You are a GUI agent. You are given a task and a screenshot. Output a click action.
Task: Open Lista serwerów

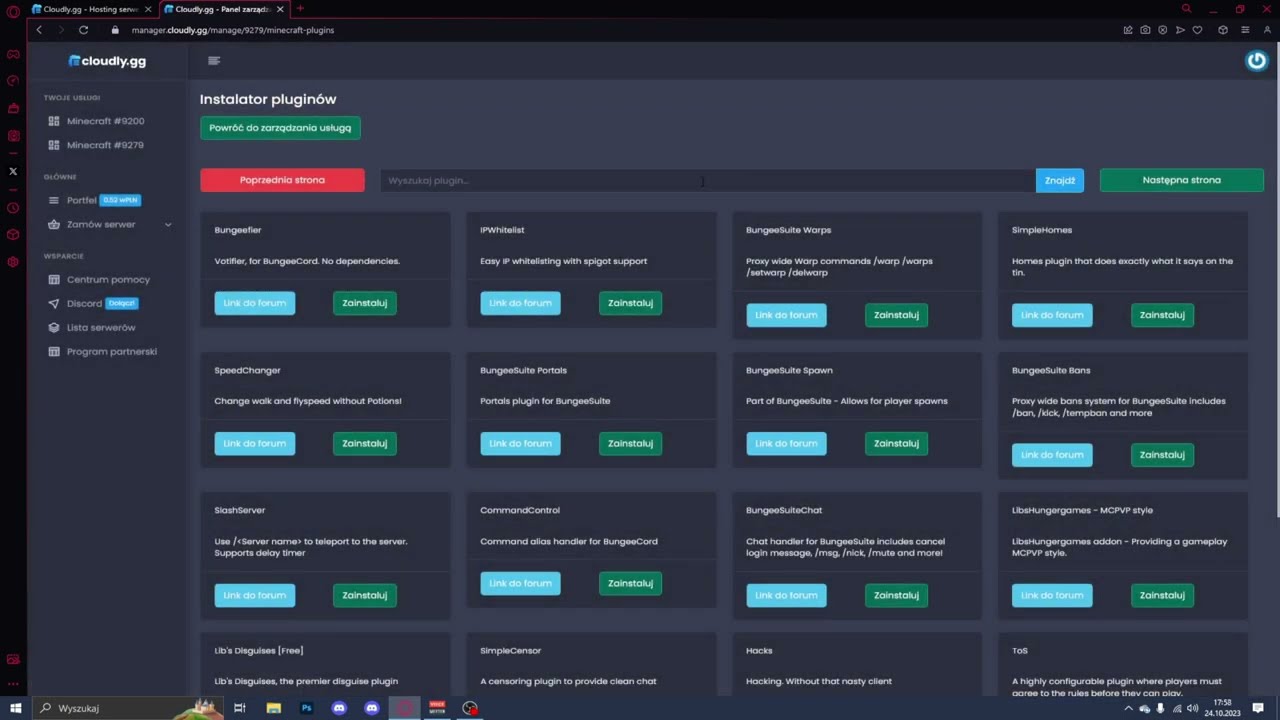pyautogui.click(x=100, y=327)
